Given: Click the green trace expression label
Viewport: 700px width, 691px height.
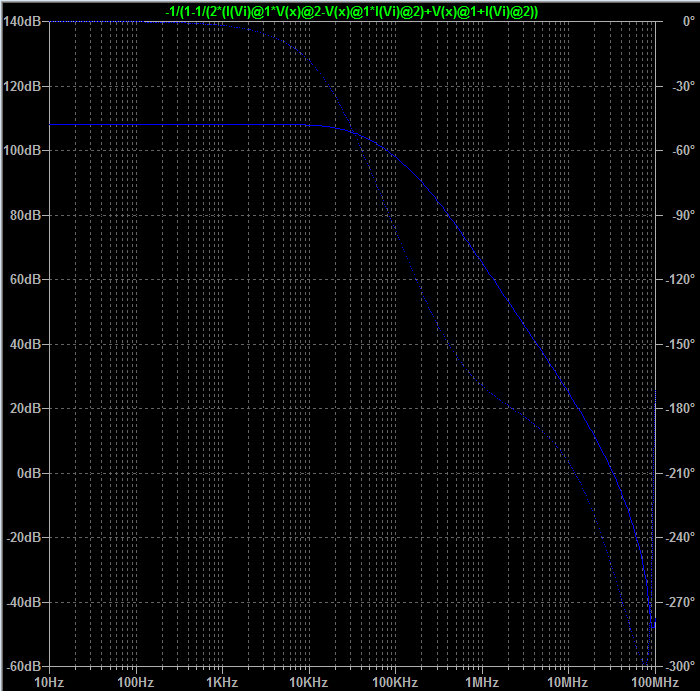Looking at the screenshot, I should pos(351,11).
